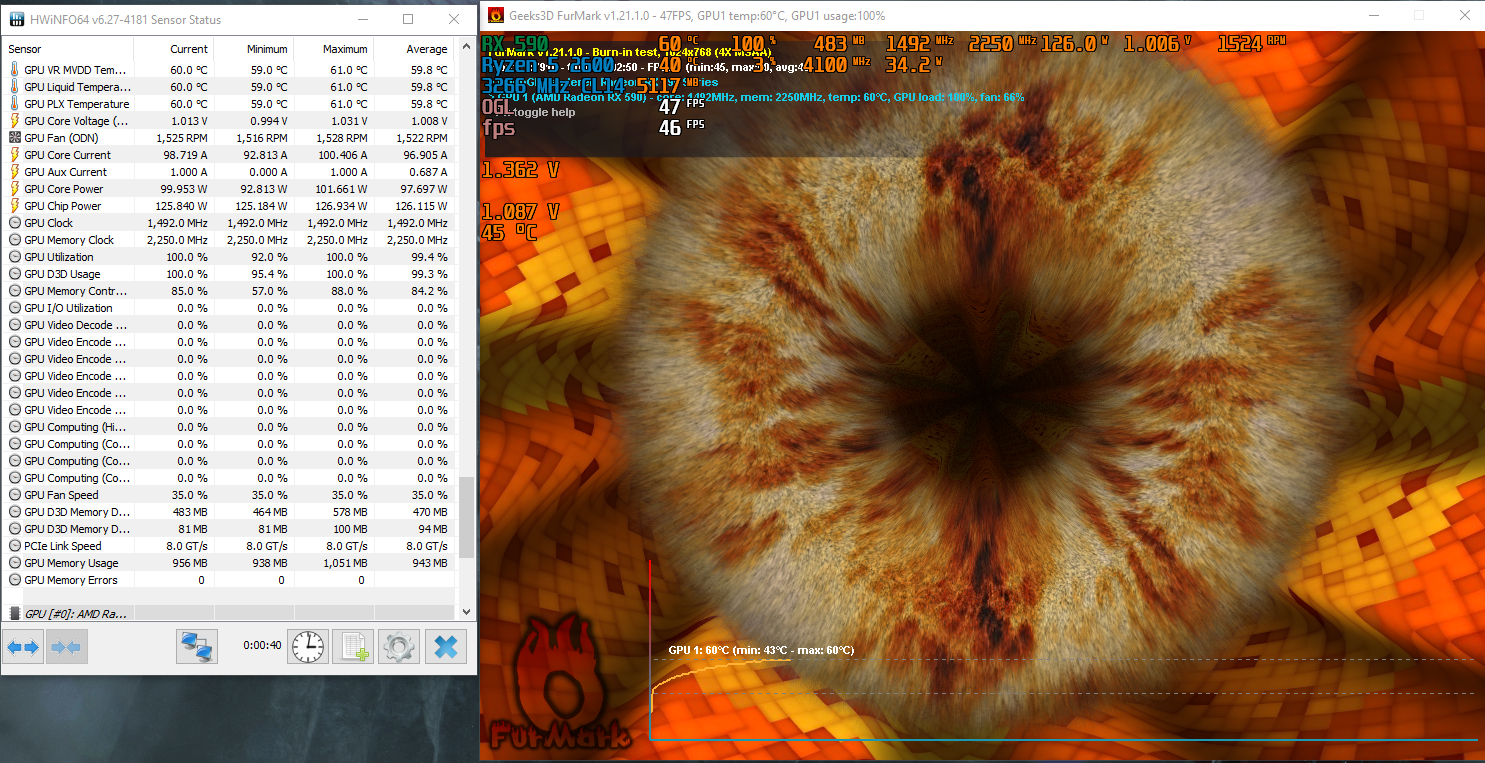Start logging with the sheet-plus icon

click(353, 647)
